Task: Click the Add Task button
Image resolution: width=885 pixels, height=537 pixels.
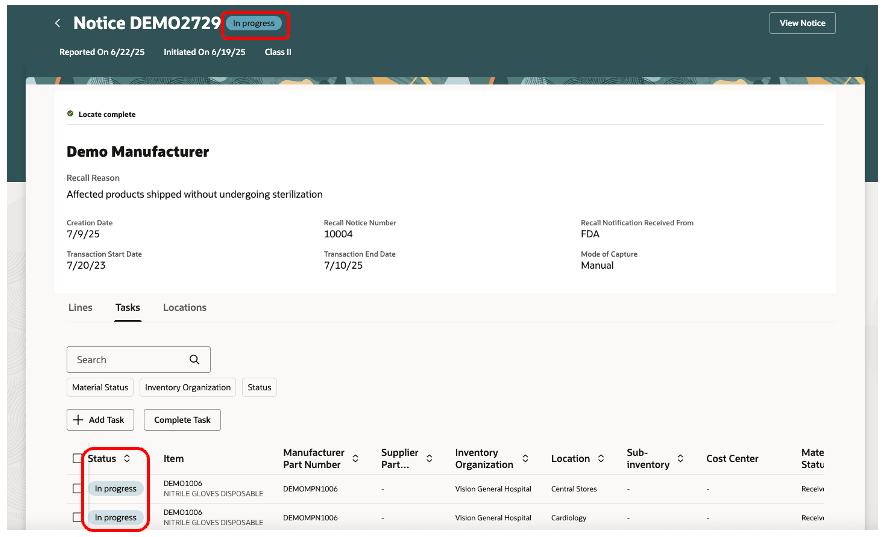Action: click(x=100, y=420)
